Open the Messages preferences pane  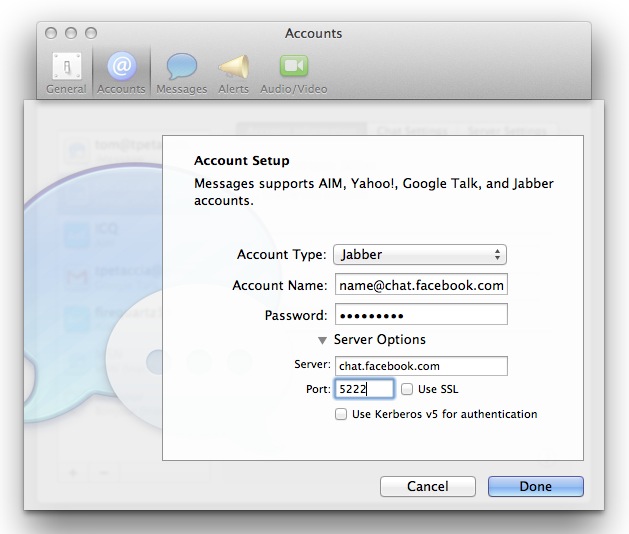click(x=182, y=72)
